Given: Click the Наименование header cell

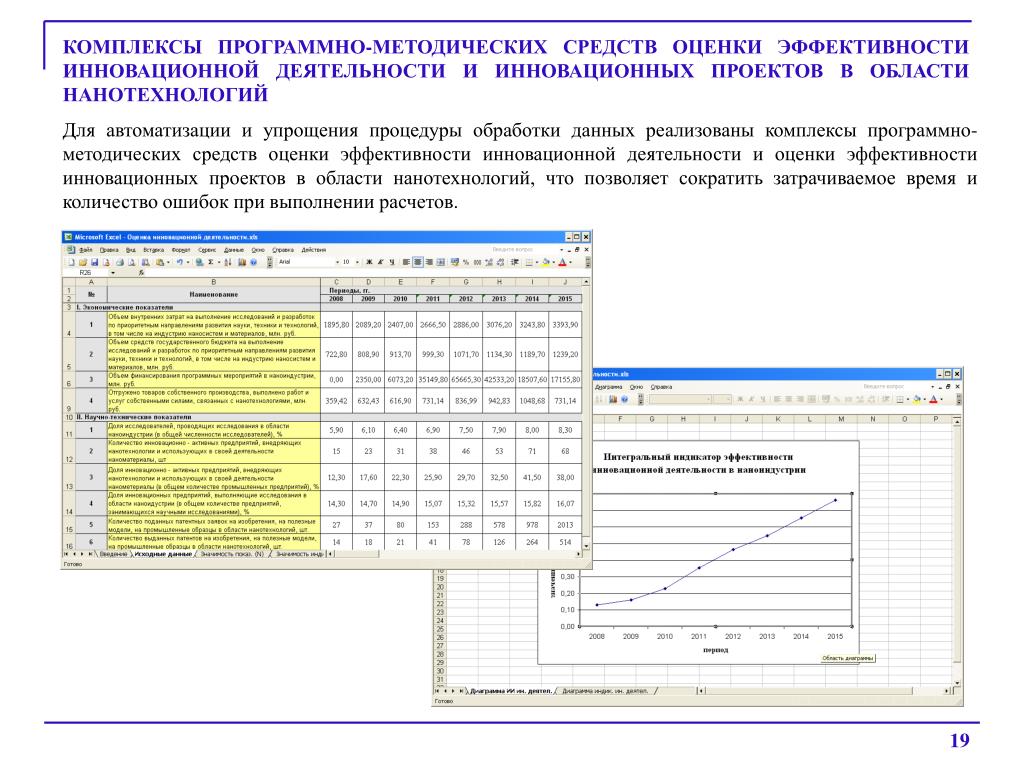Looking at the screenshot, I should pos(214,295).
